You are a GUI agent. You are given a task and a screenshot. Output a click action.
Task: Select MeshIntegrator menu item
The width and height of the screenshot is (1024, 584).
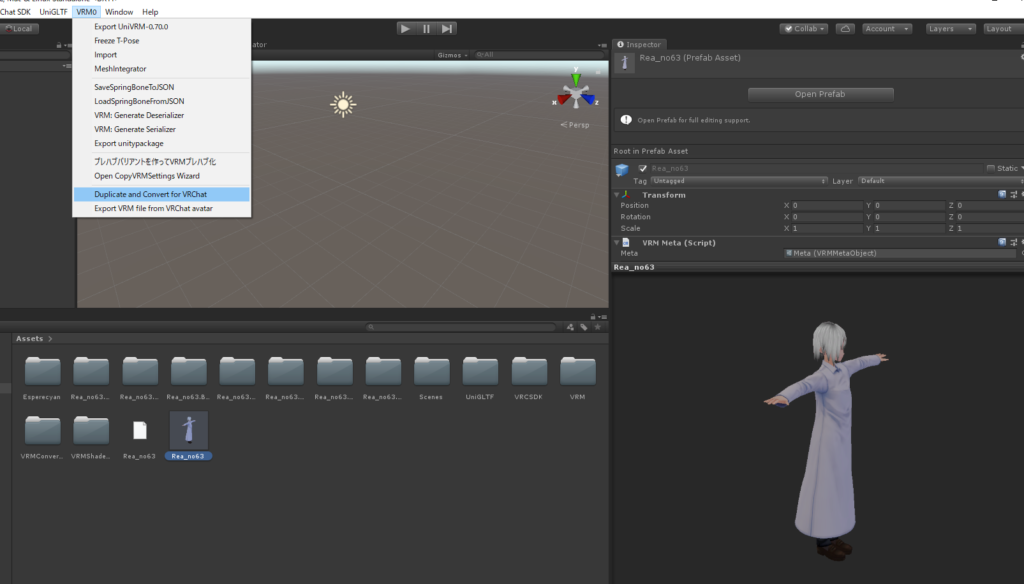click(161, 69)
